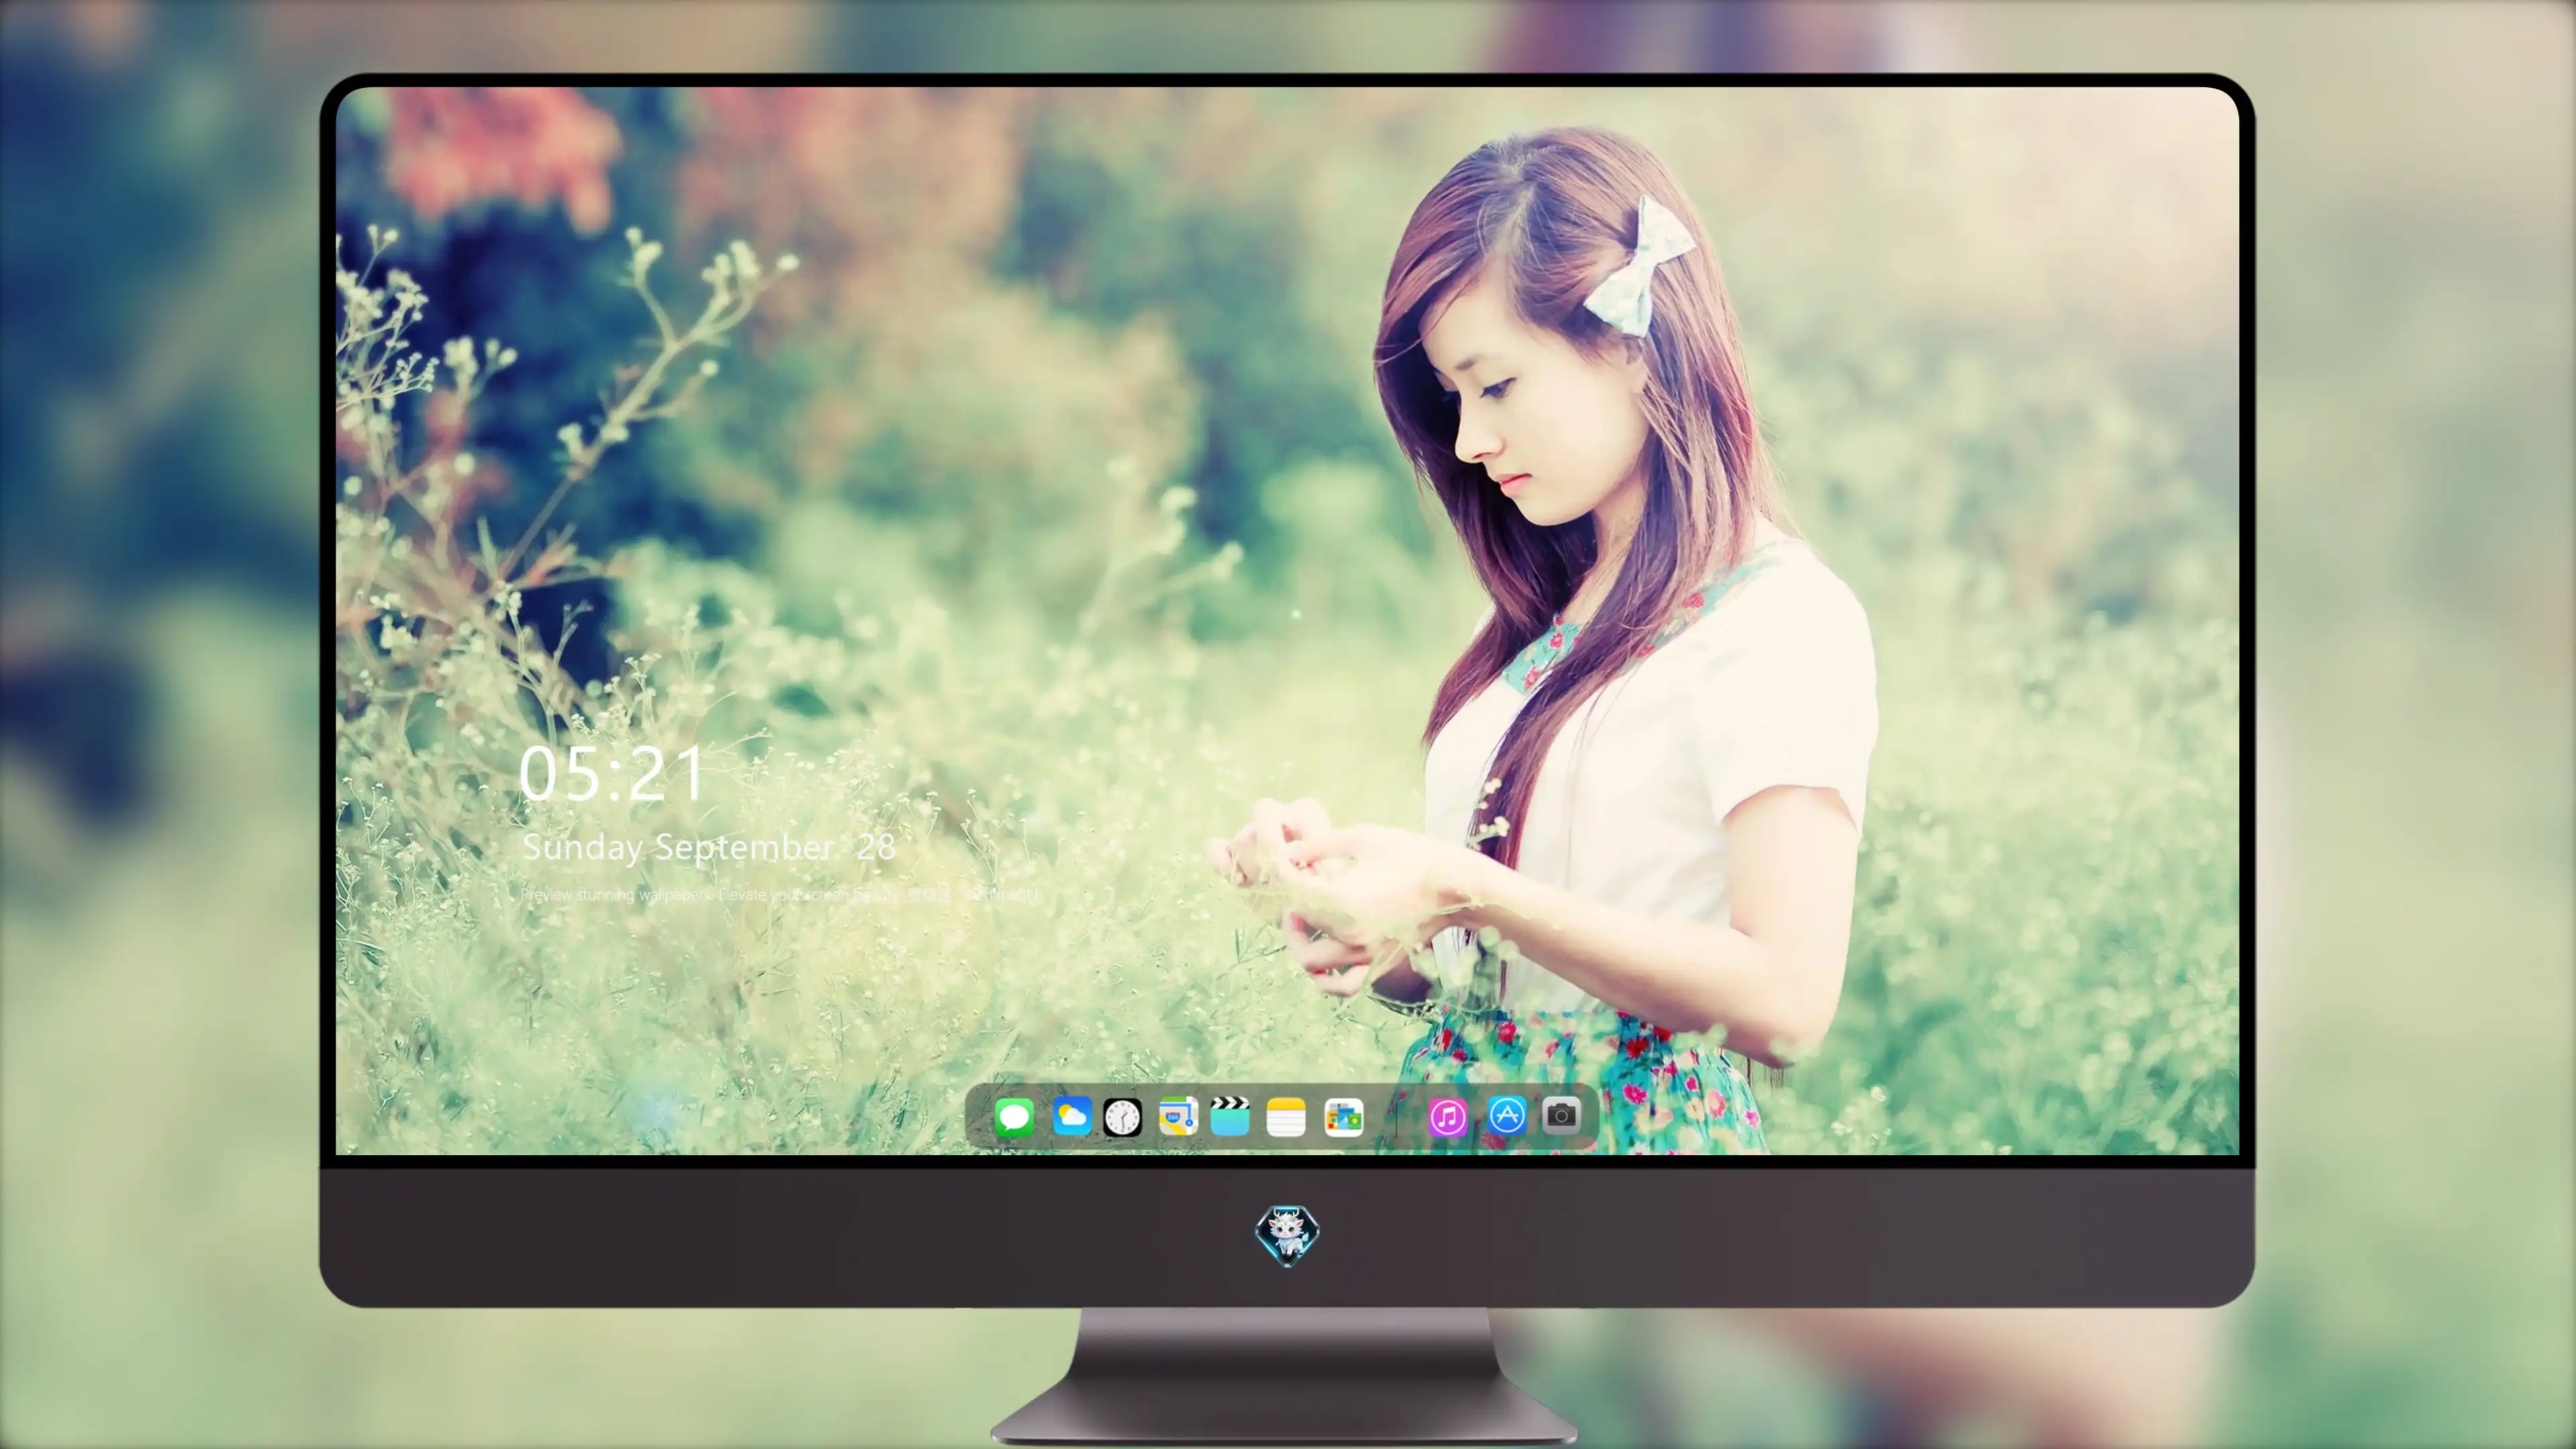Screen dimensions: 2576x1449
Task: Click the 05:21 clock widget
Action: (612, 773)
